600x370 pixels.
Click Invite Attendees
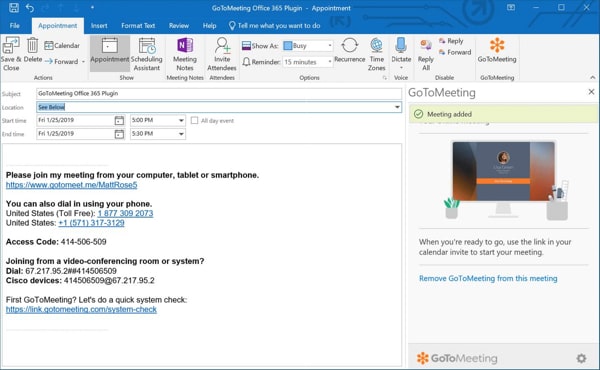[x=222, y=54]
